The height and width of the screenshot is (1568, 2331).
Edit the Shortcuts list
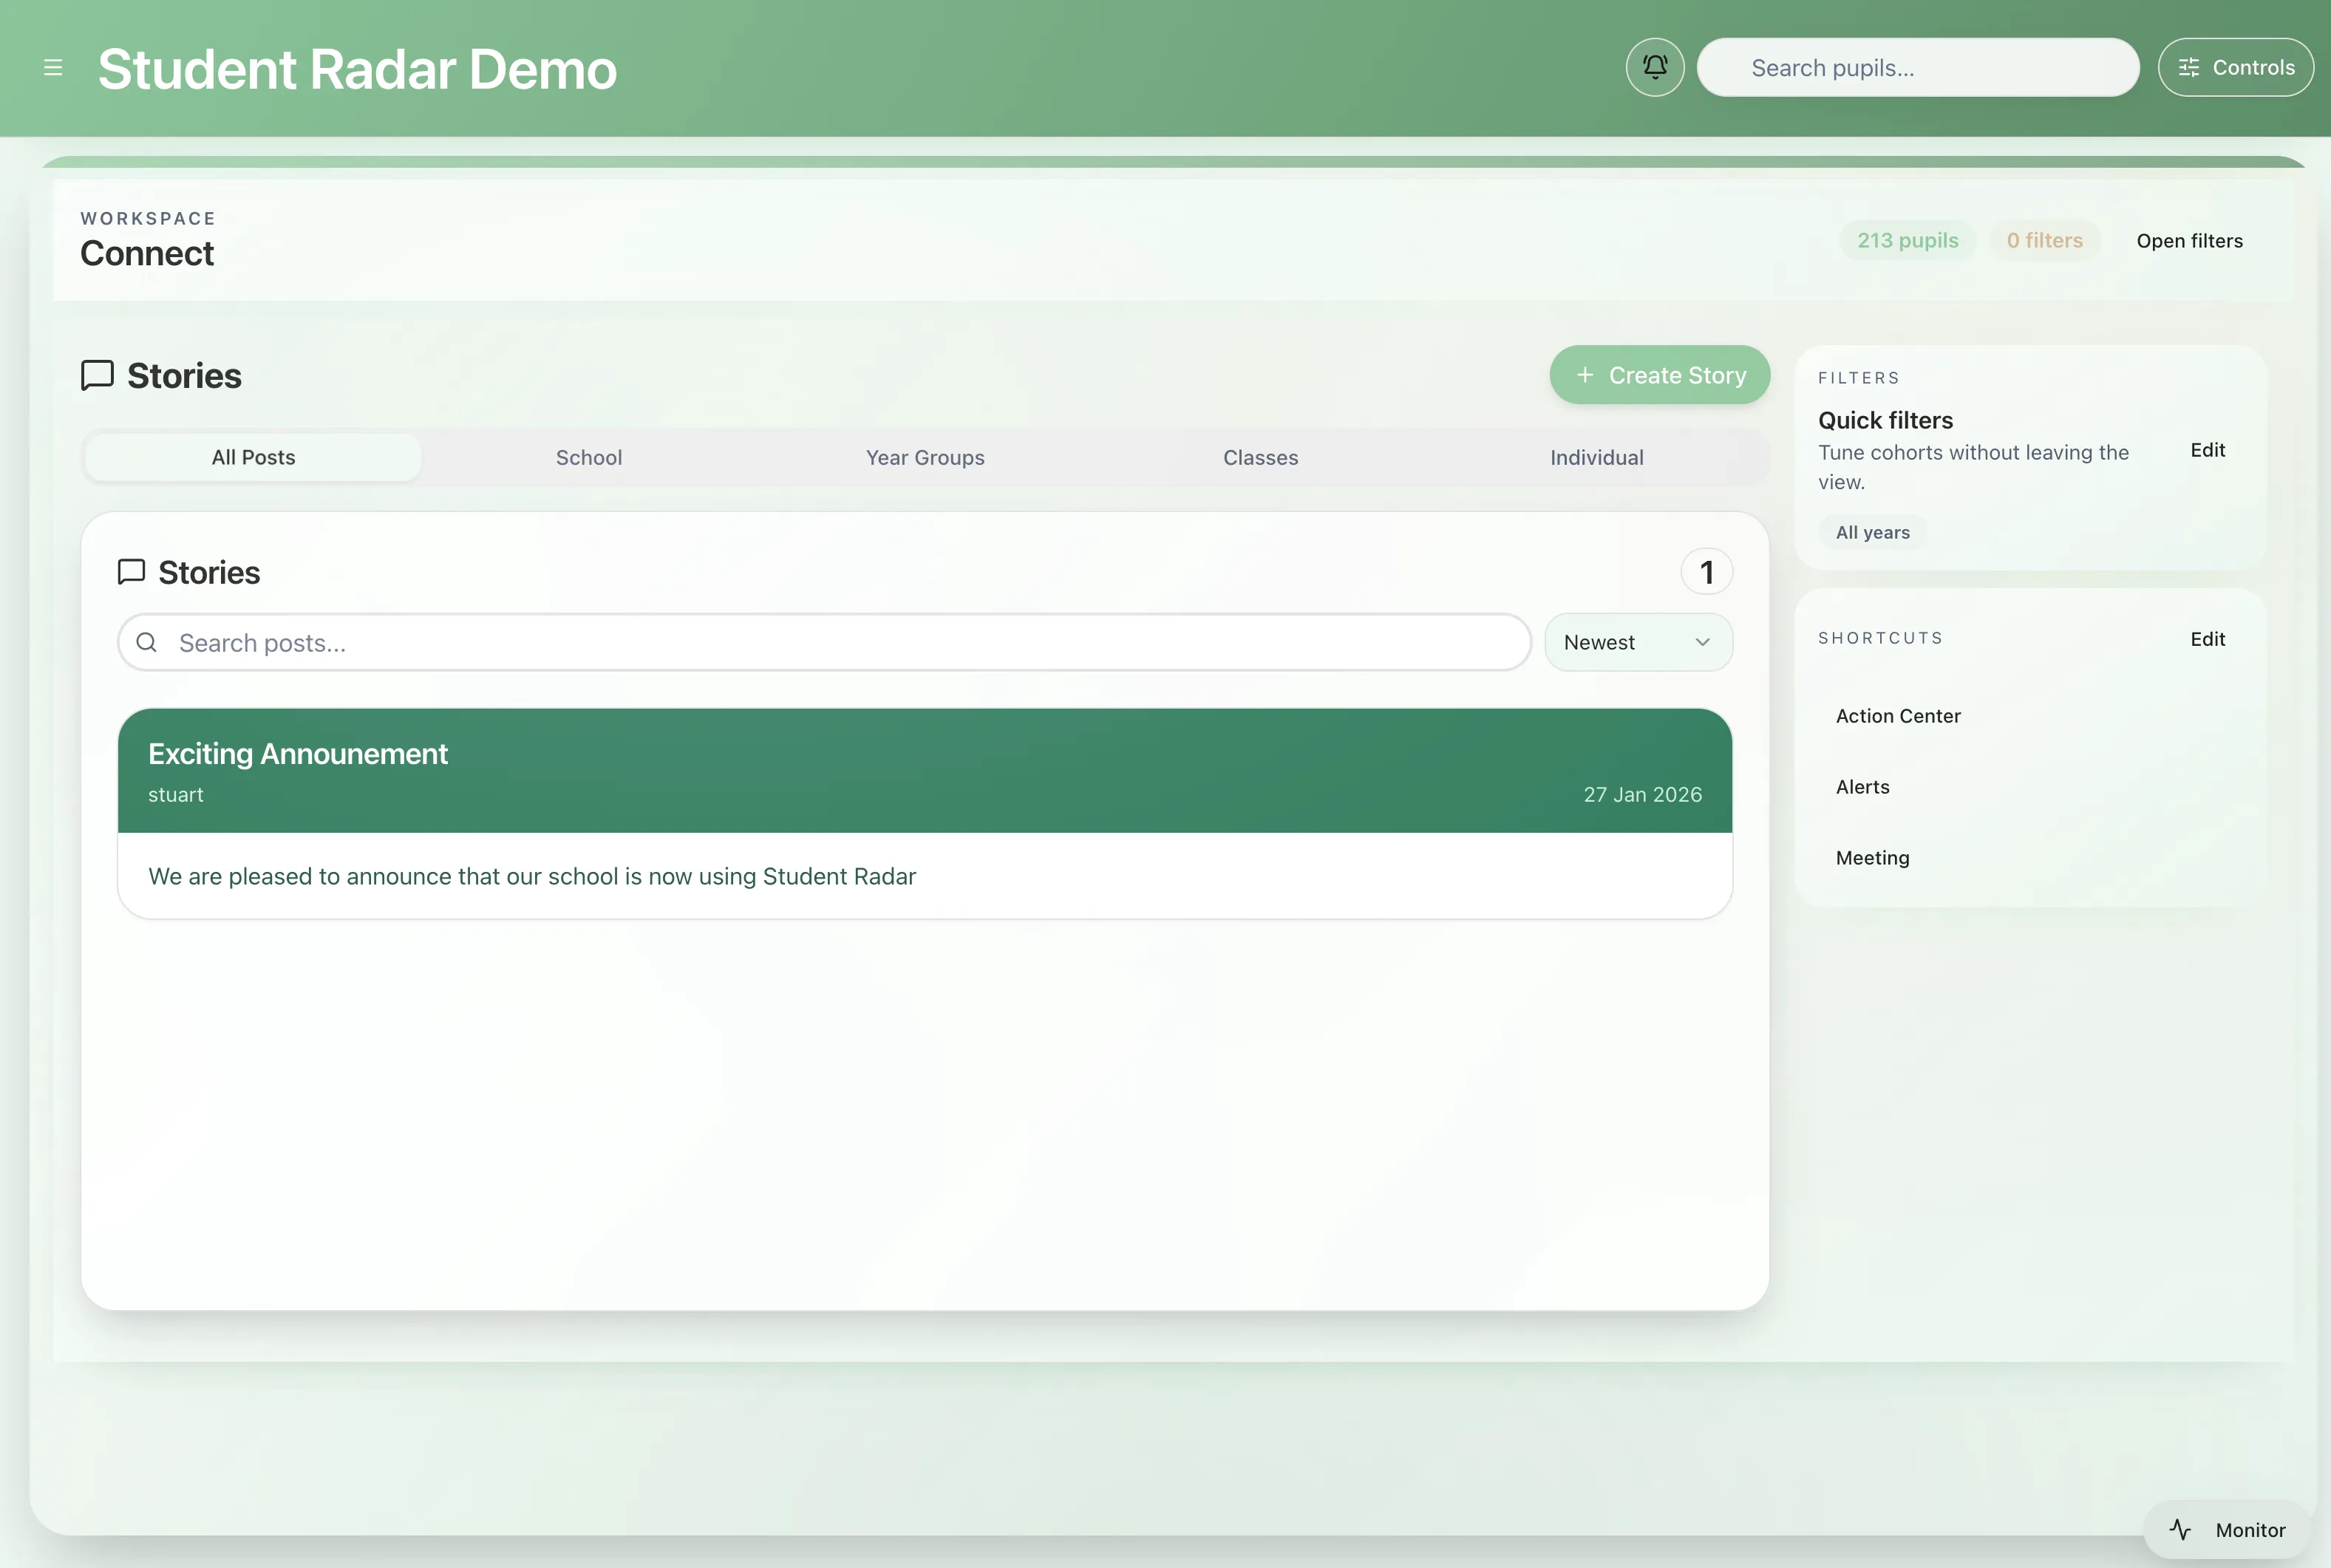pos(2207,639)
